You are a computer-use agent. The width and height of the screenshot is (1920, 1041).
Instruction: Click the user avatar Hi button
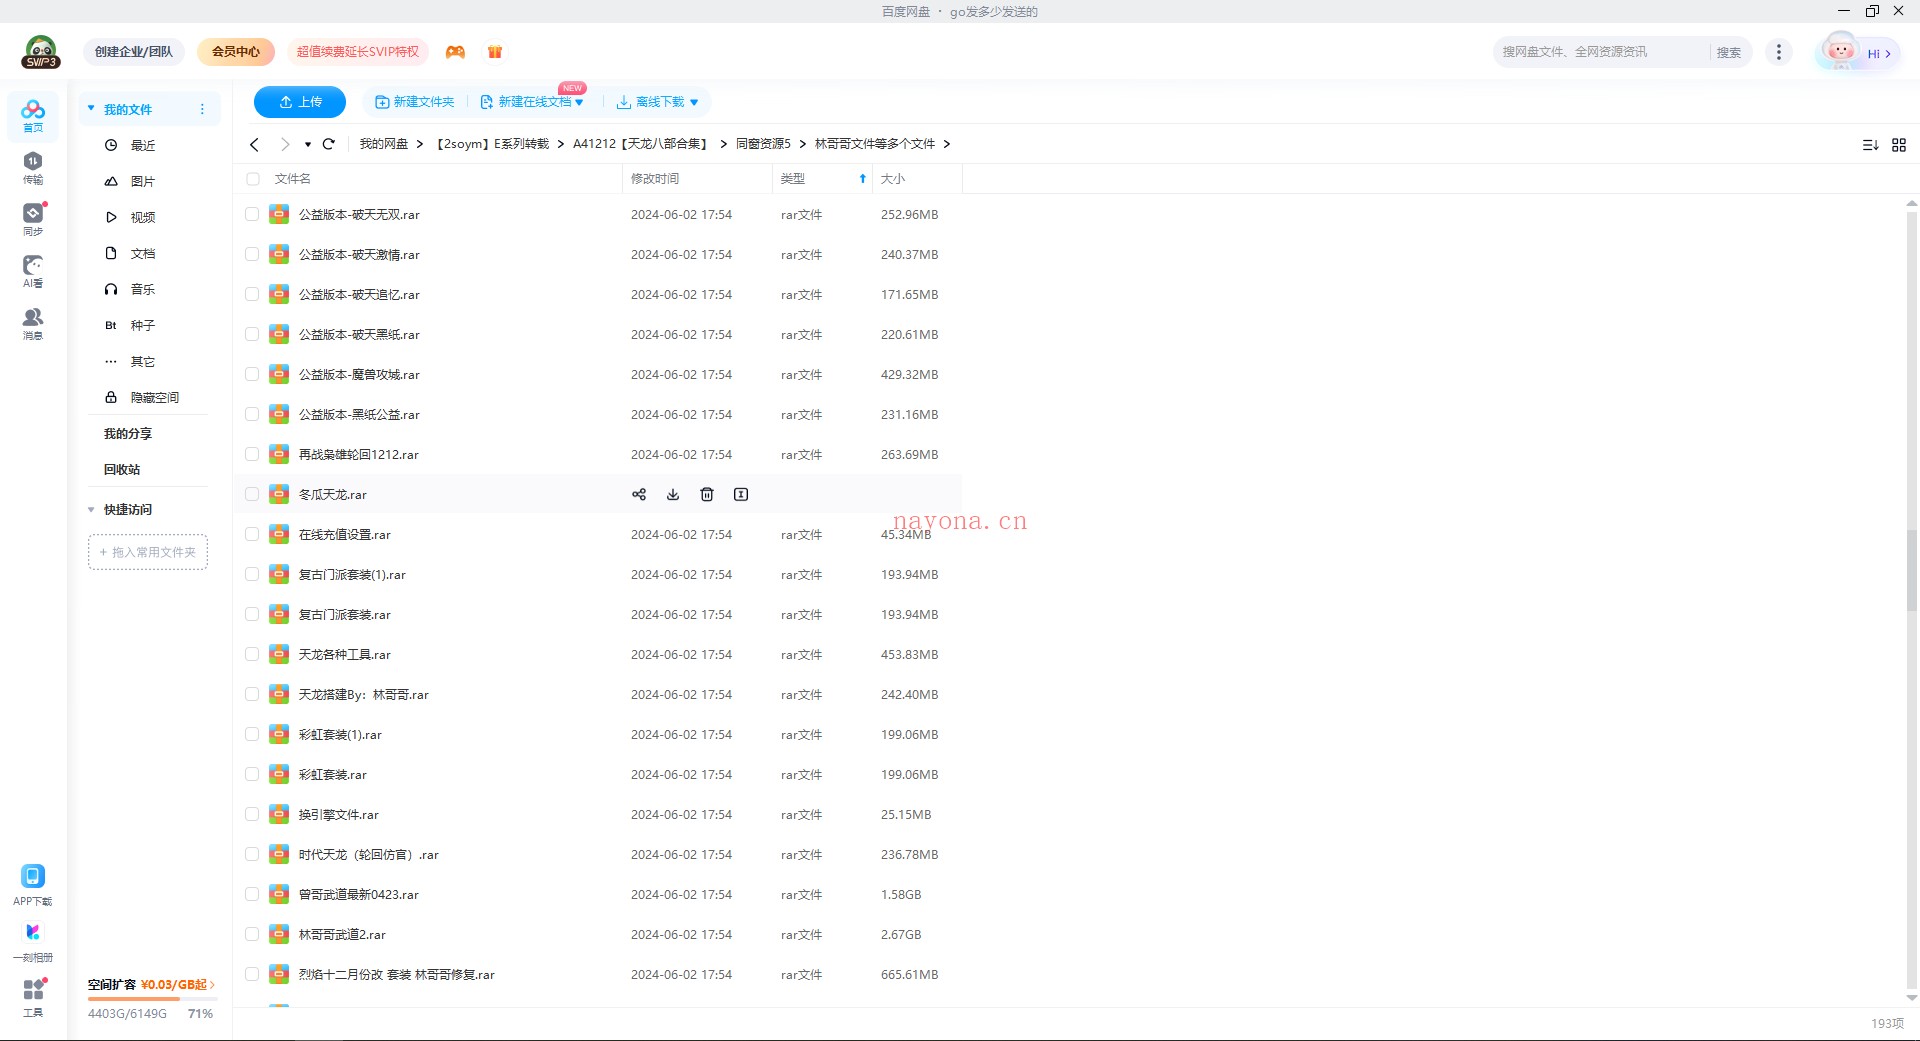(1858, 52)
